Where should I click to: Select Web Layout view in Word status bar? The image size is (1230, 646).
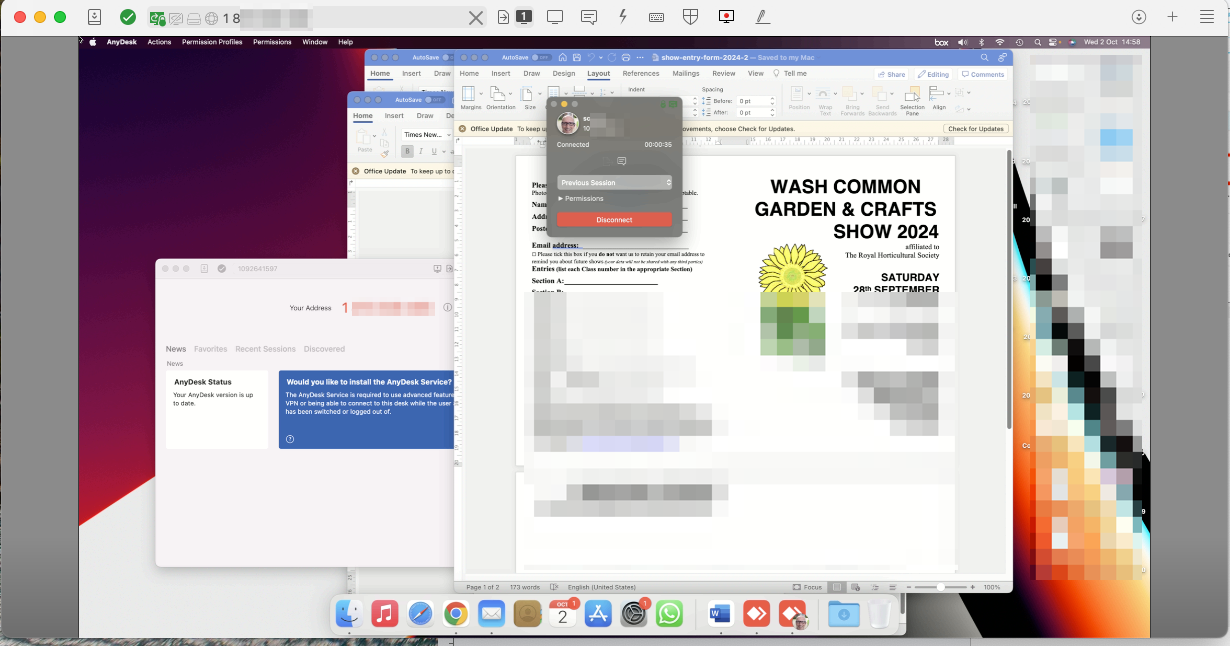point(855,587)
